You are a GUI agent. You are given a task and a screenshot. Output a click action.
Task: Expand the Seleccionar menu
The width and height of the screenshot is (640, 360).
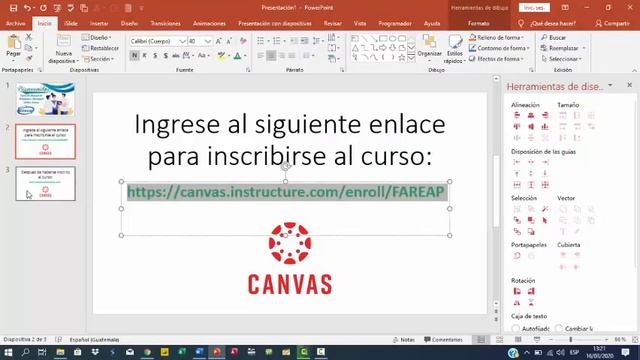[x=562, y=59]
